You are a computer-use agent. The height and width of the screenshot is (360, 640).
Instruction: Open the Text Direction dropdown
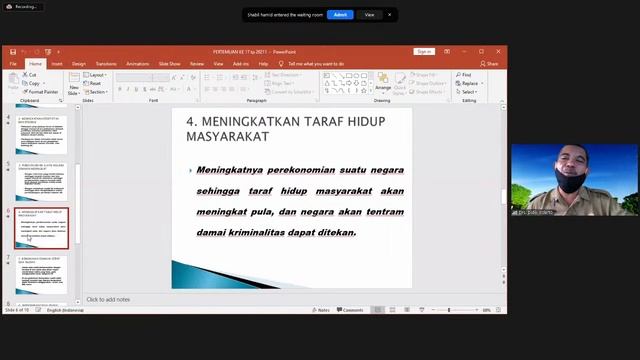[x=284, y=75]
